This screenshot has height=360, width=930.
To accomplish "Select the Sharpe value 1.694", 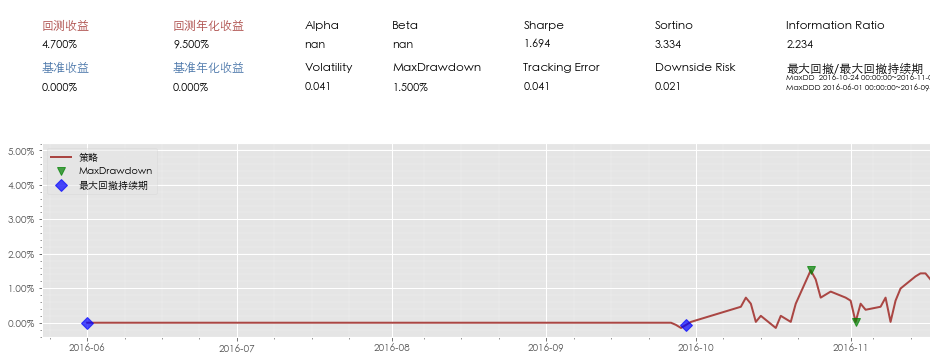I will (537, 44).
